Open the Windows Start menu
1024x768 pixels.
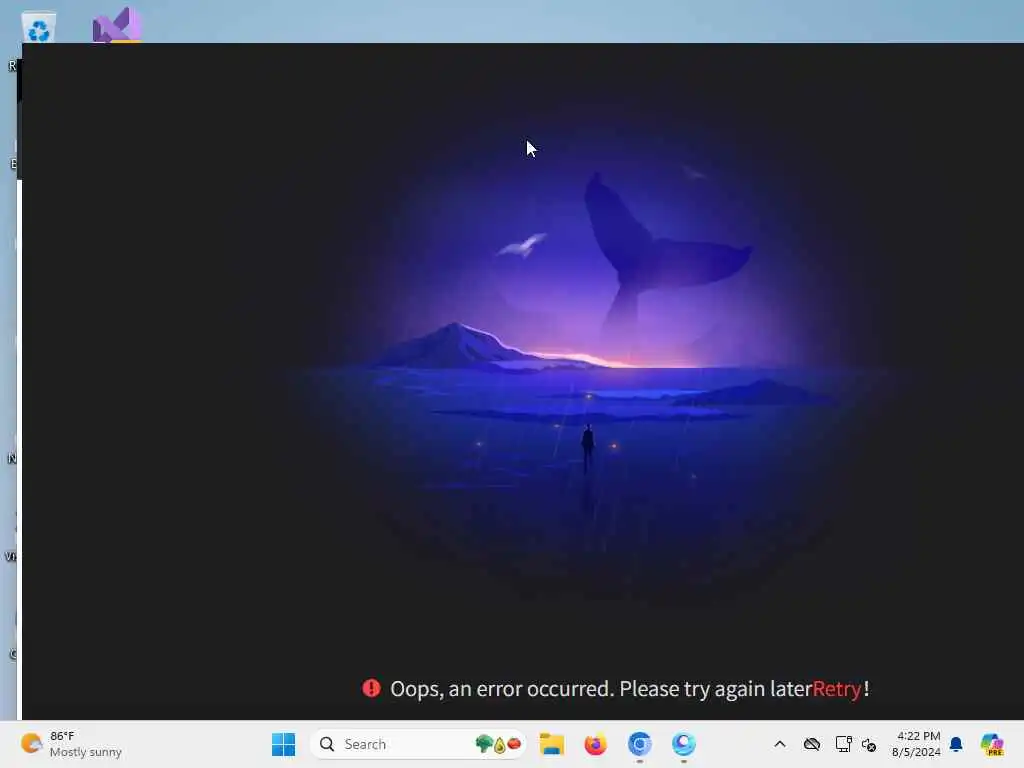pyautogui.click(x=283, y=744)
